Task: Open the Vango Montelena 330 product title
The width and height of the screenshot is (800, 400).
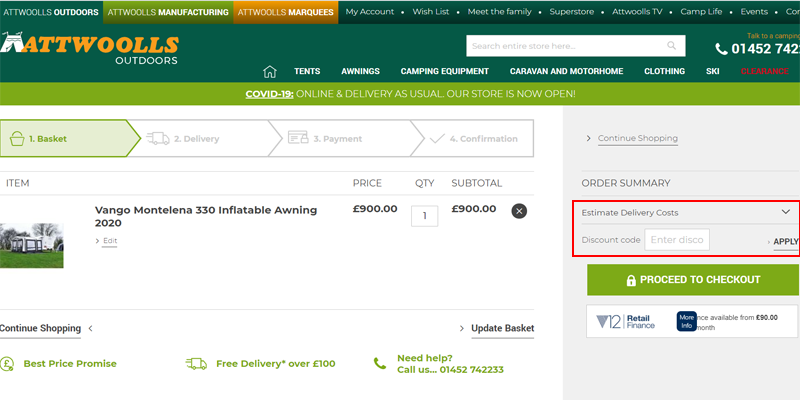Action: click(x=206, y=216)
